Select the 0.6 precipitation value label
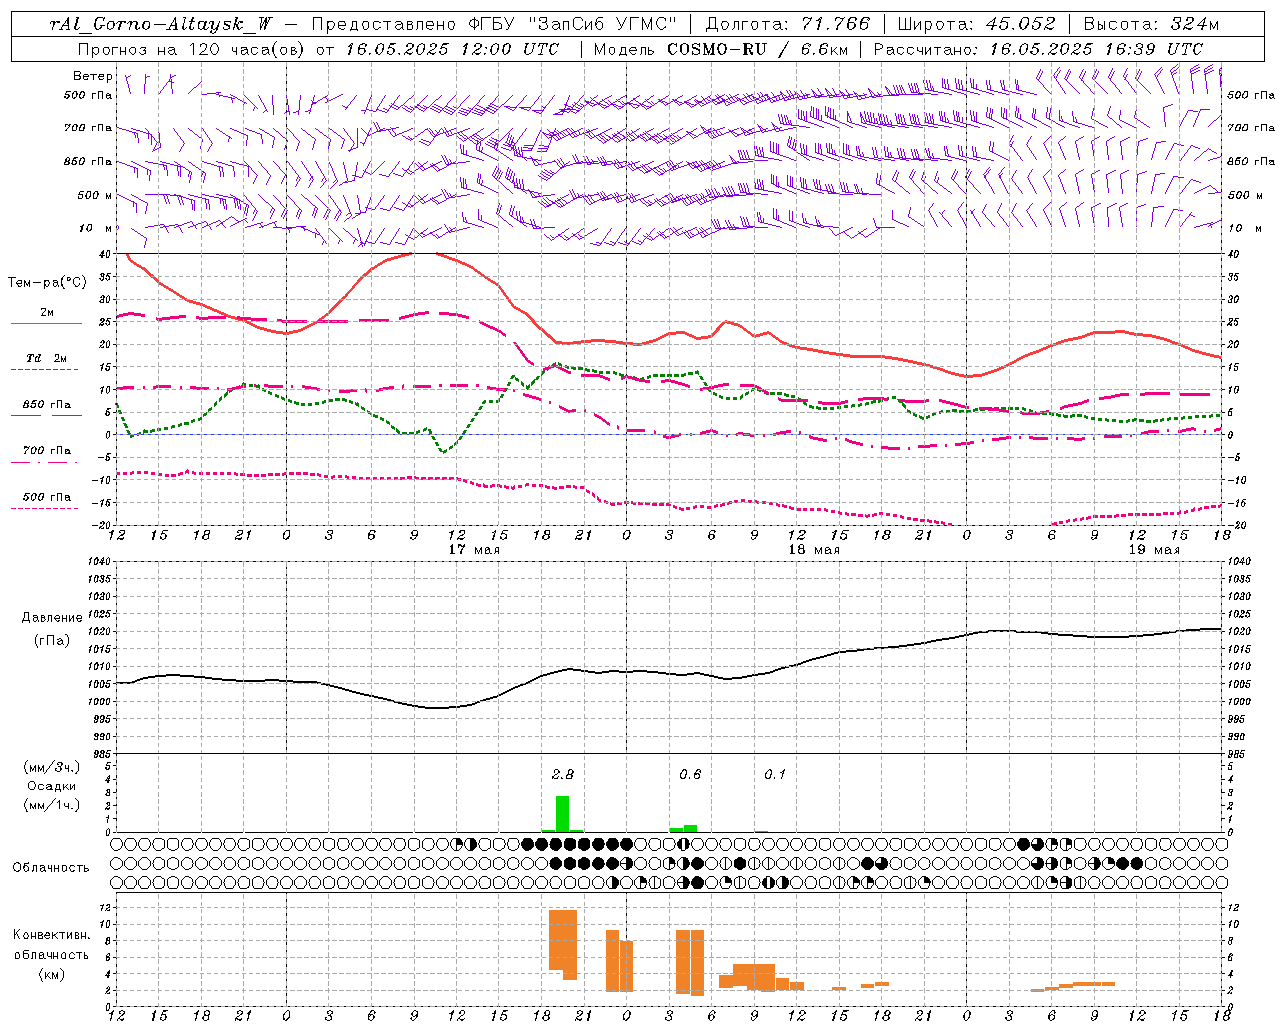Image resolution: width=1280 pixels, height=1024 pixels. (x=690, y=774)
